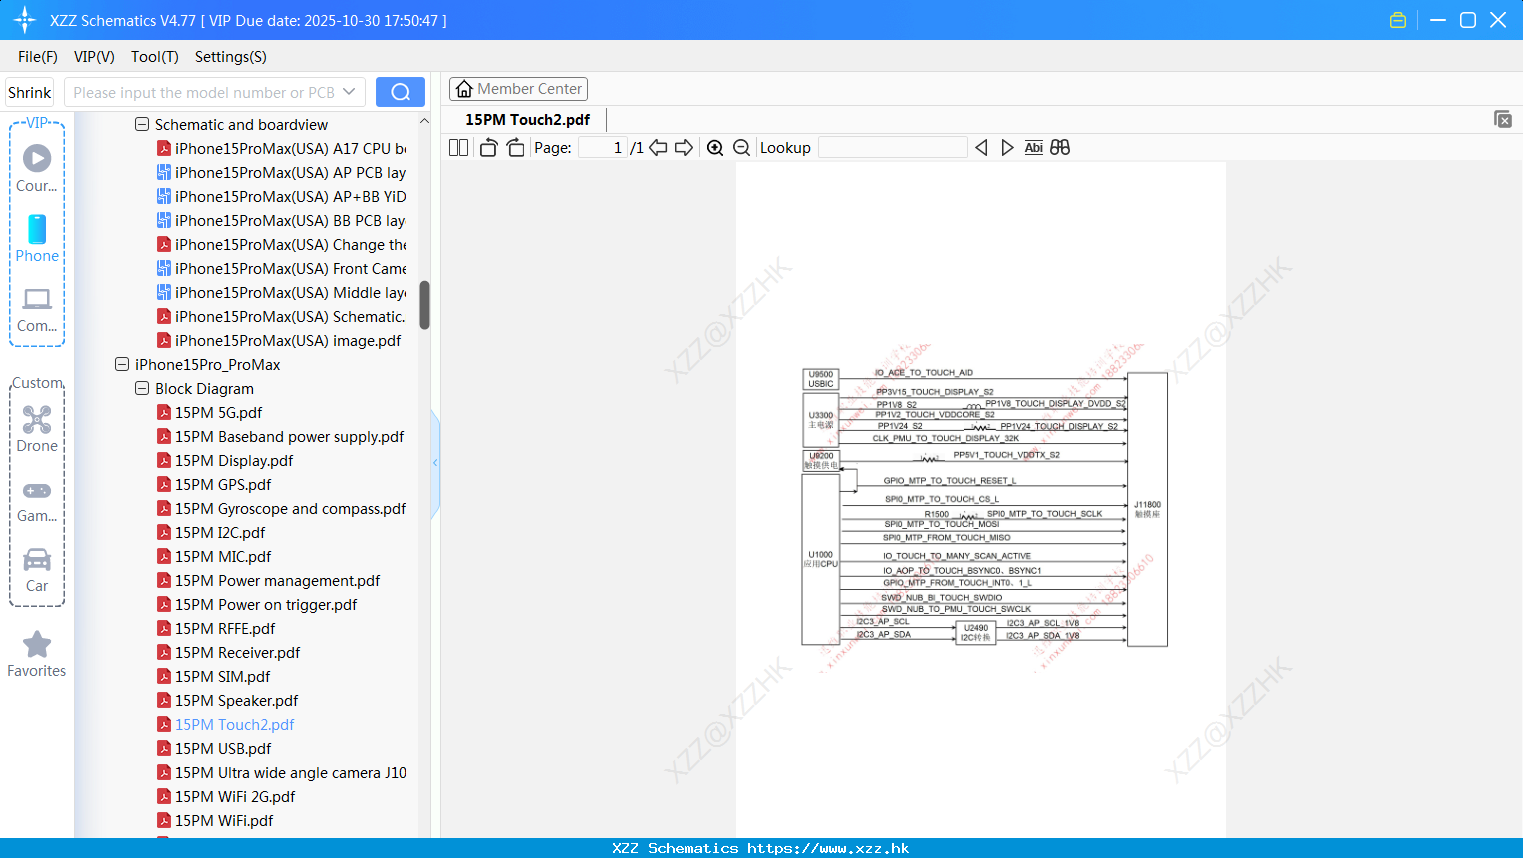Open 15PM Power on trigger.pdf
This screenshot has width=1523, height=858.
266,605
